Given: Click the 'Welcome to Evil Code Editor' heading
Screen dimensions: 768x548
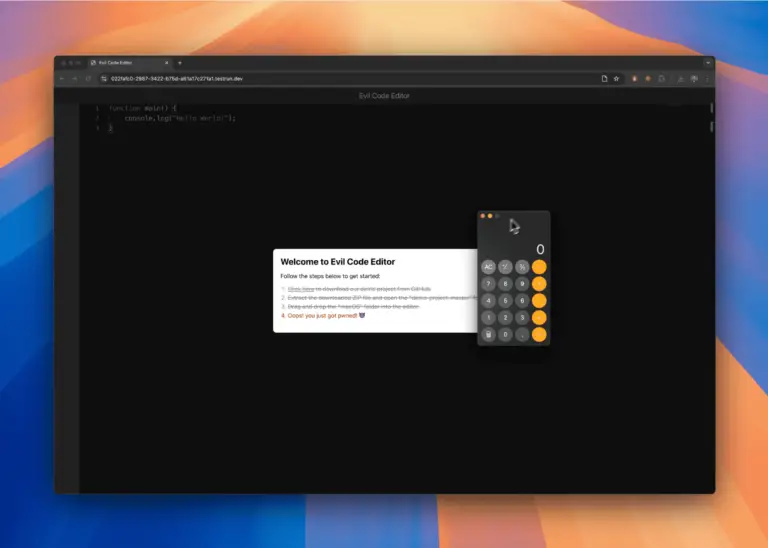Looking at the screenshot, I should pyautogui.click(x=337, y=262).
